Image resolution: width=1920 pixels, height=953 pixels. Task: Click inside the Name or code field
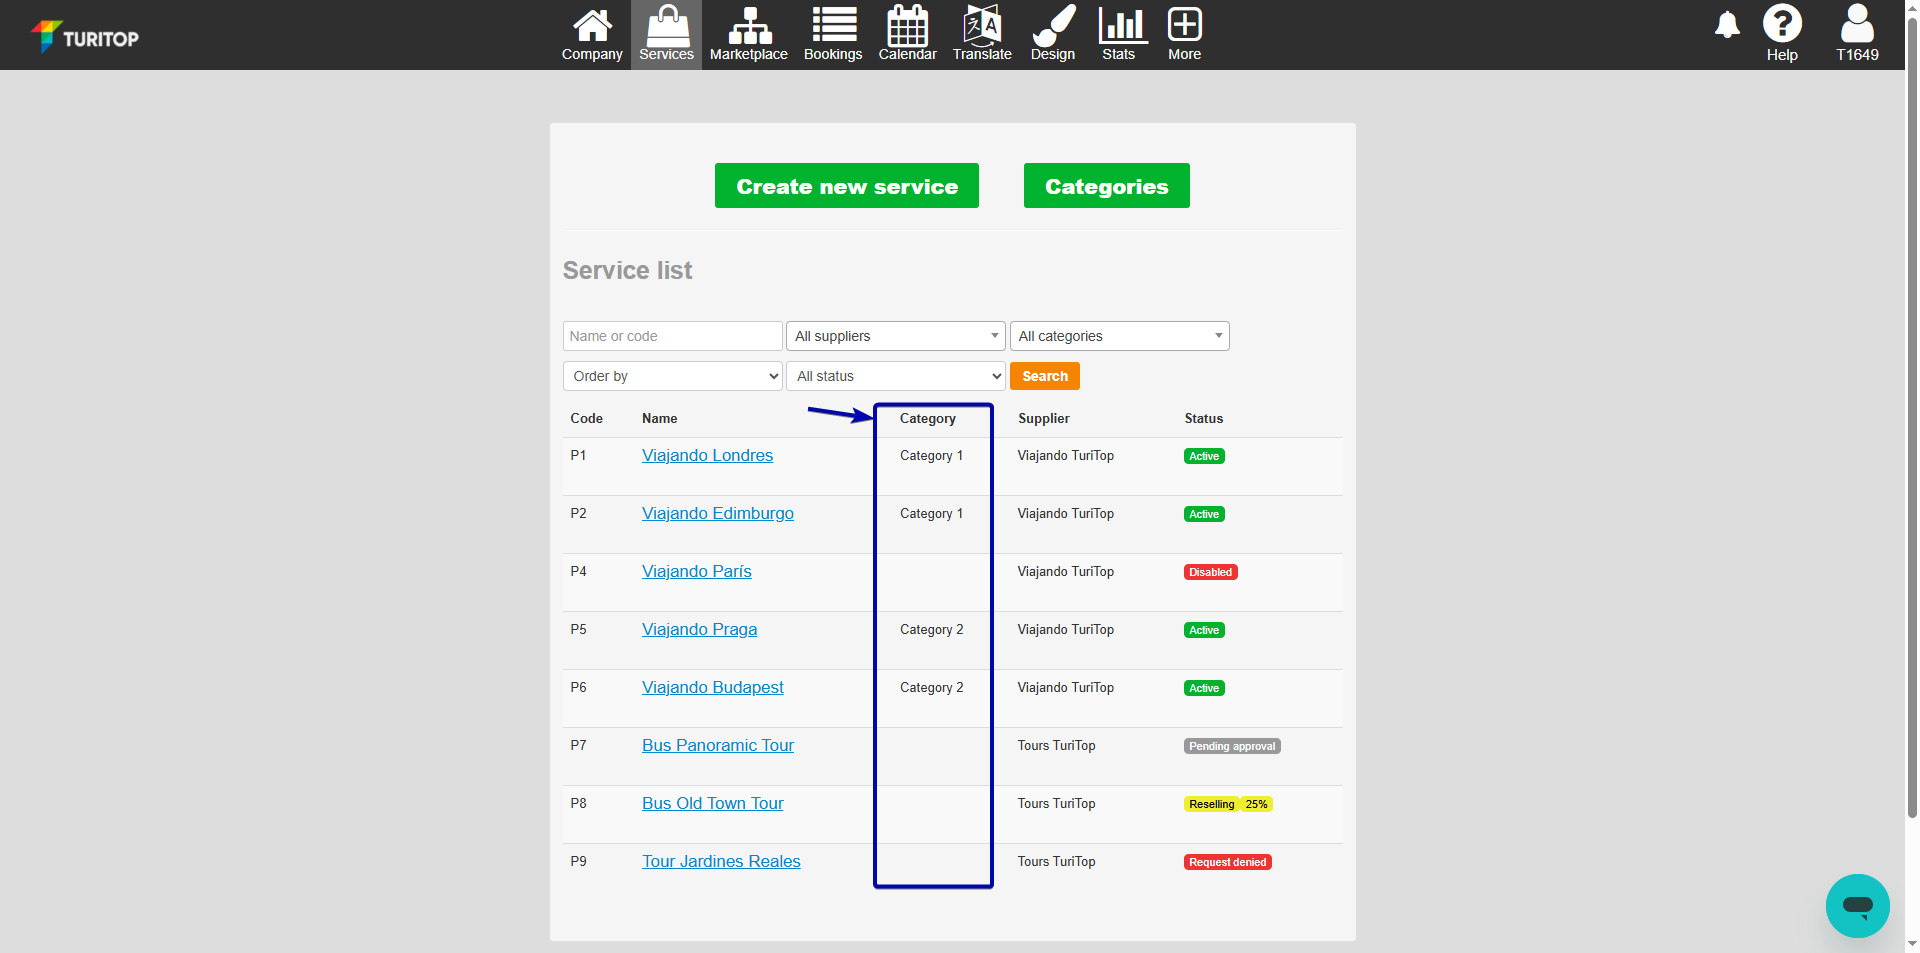coord(672,336)
